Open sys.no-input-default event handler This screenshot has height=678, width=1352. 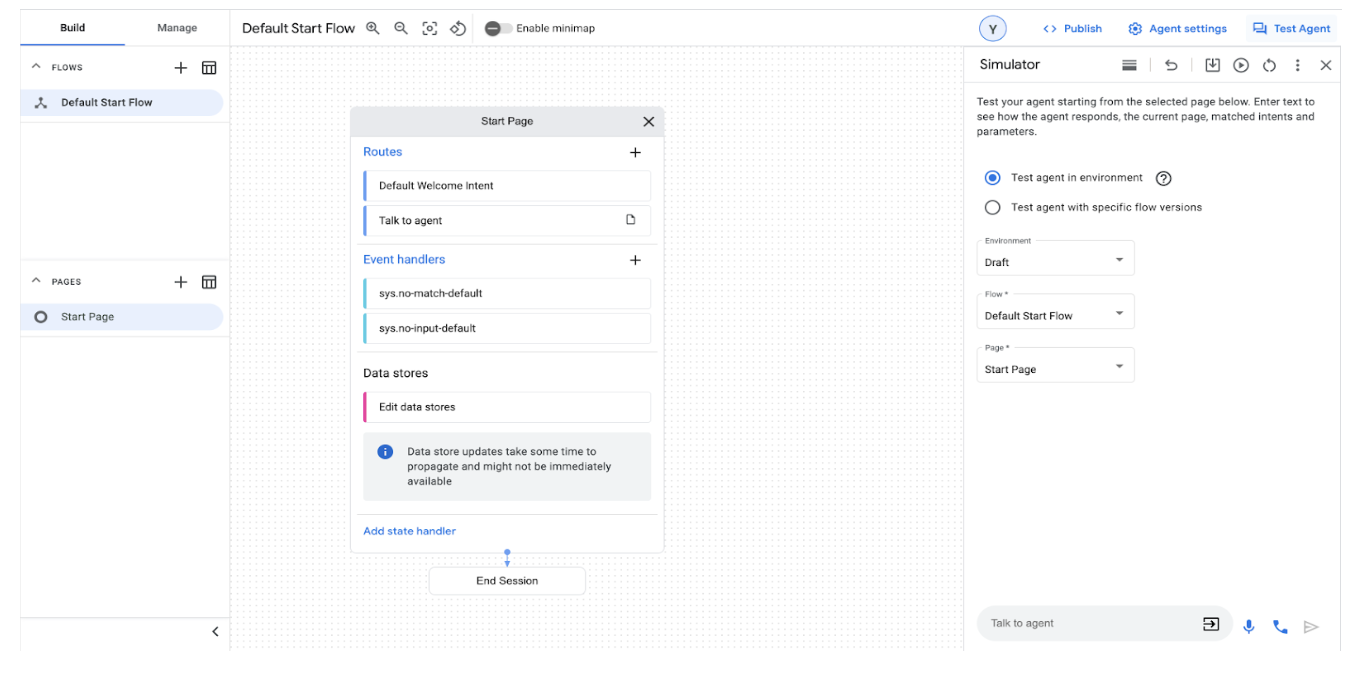click(x=507, y=328)
